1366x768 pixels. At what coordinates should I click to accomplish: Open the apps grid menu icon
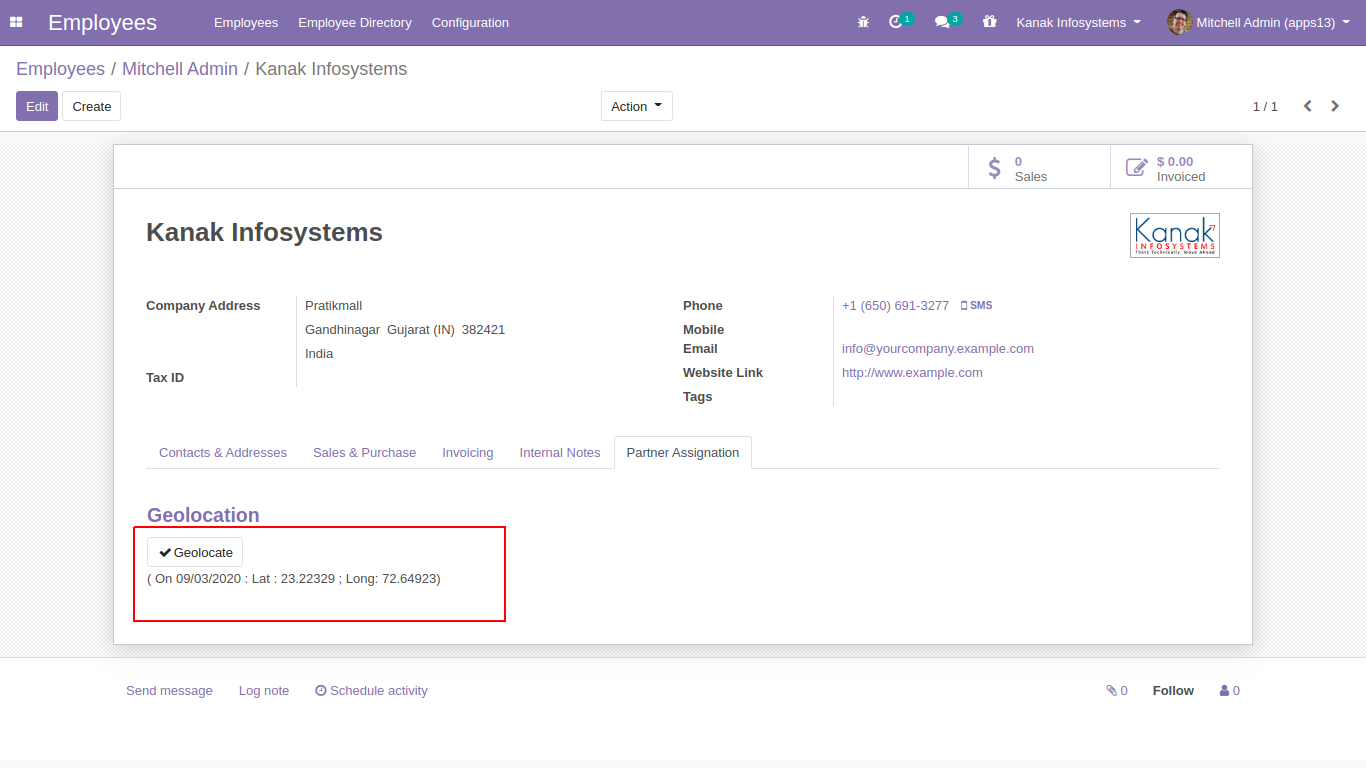click(16, 22)
